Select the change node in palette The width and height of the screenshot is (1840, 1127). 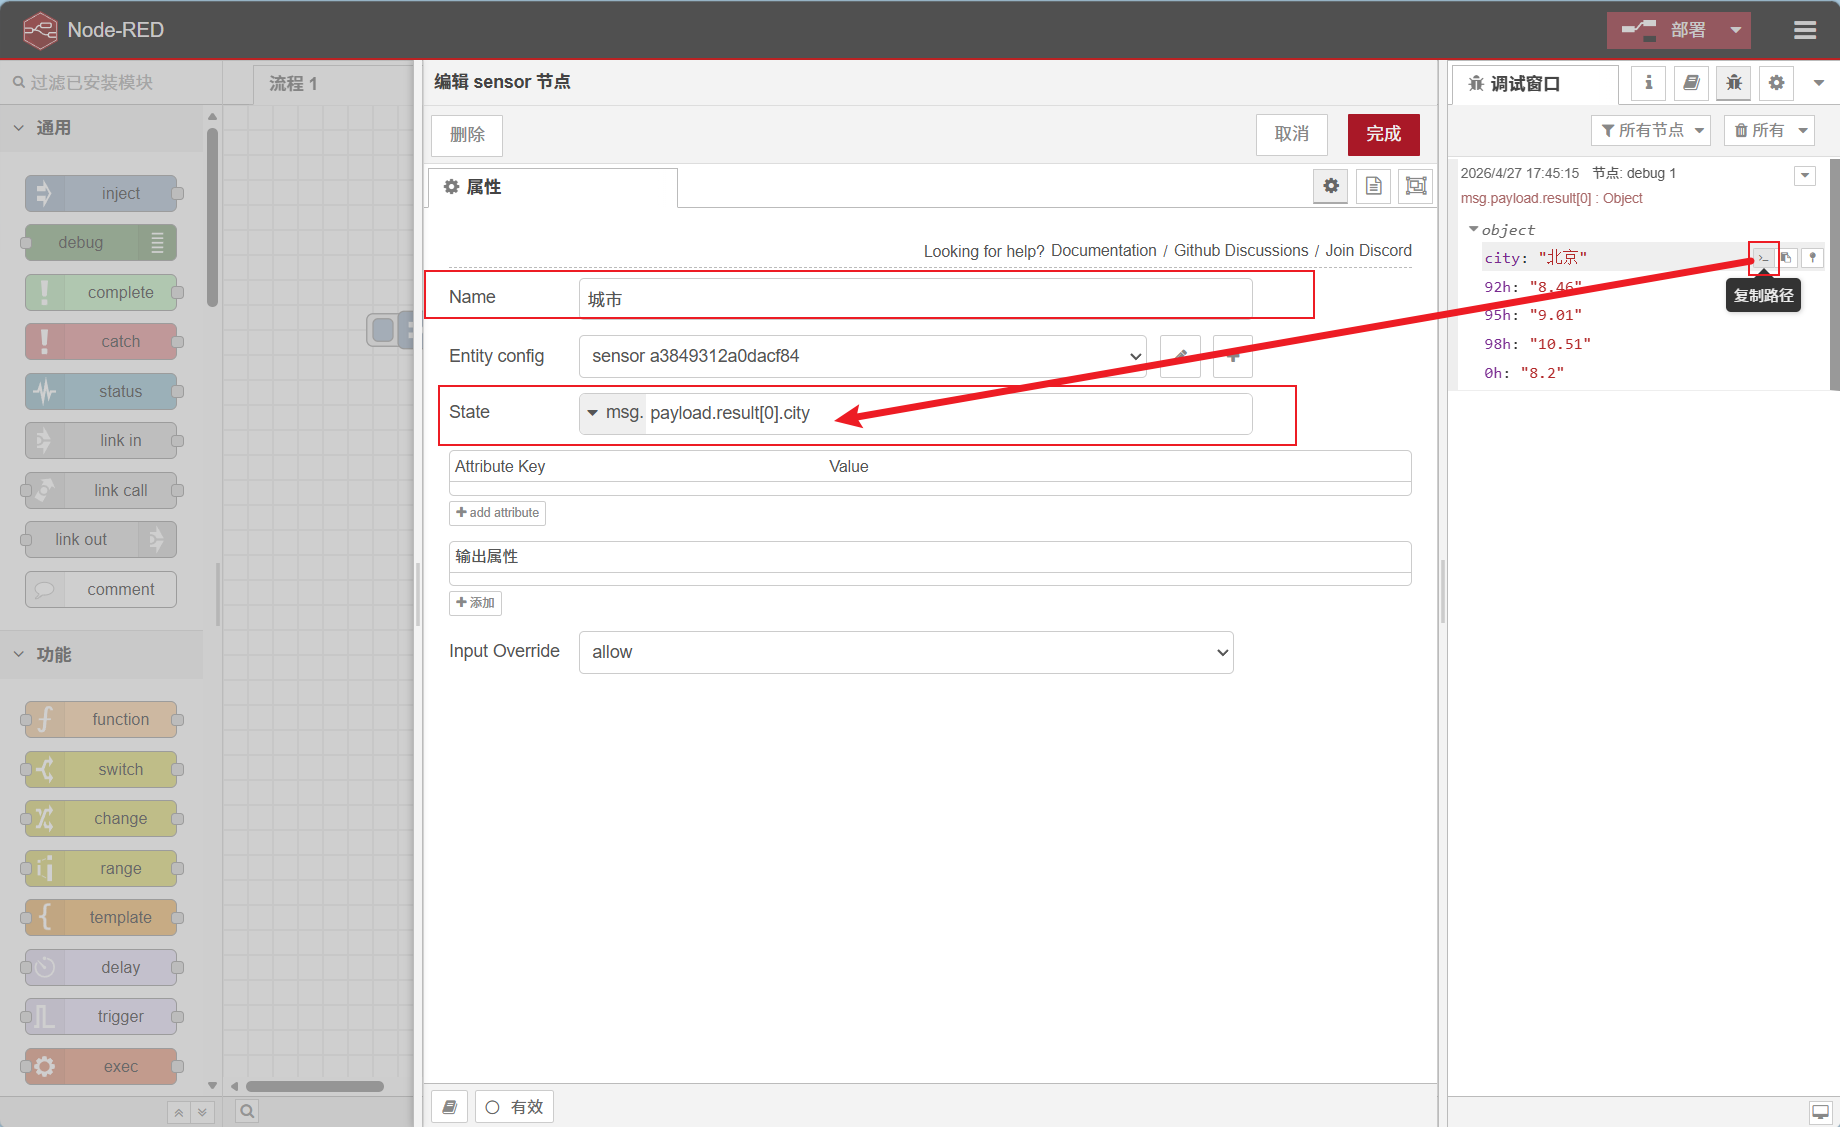[101, 818]
